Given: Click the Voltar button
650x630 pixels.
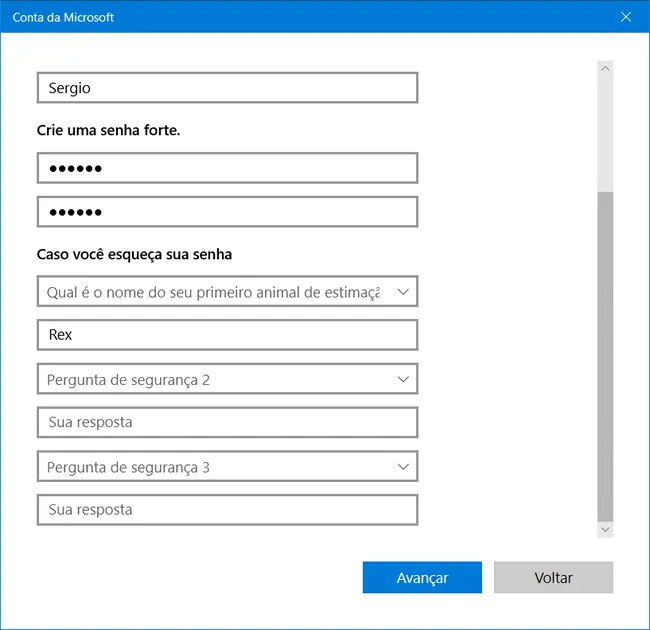Looking at the screenshot, I should tap(553, 577).
